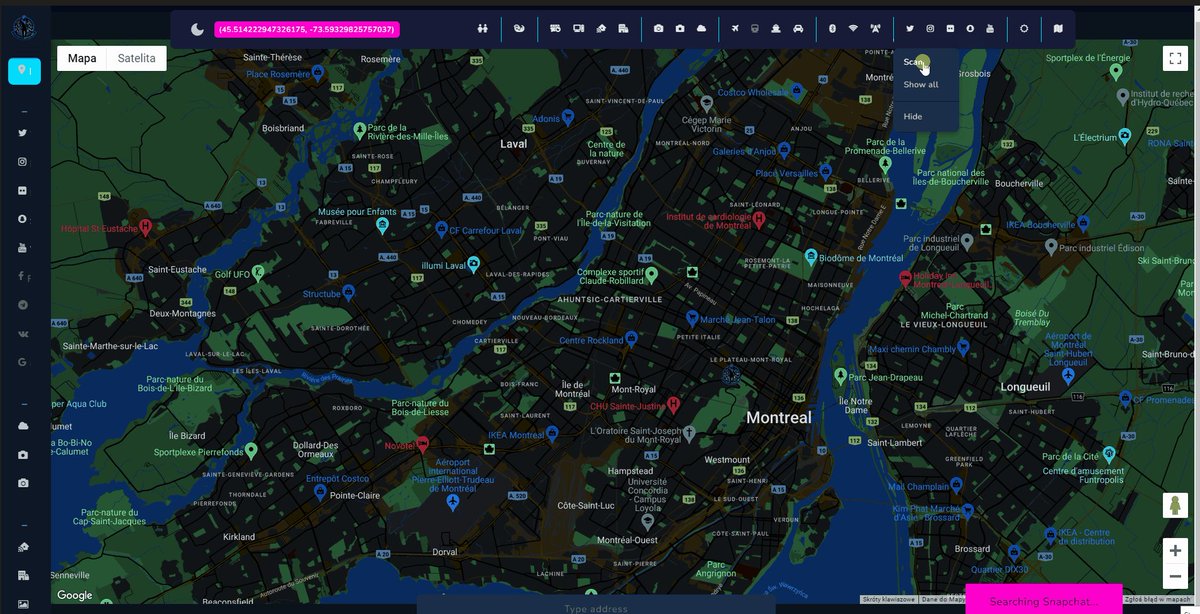Image resolution: width=1200 pixels, height=614 pixels.
Task: Click the Centre Rockland map label
Action: pos(591,341)
